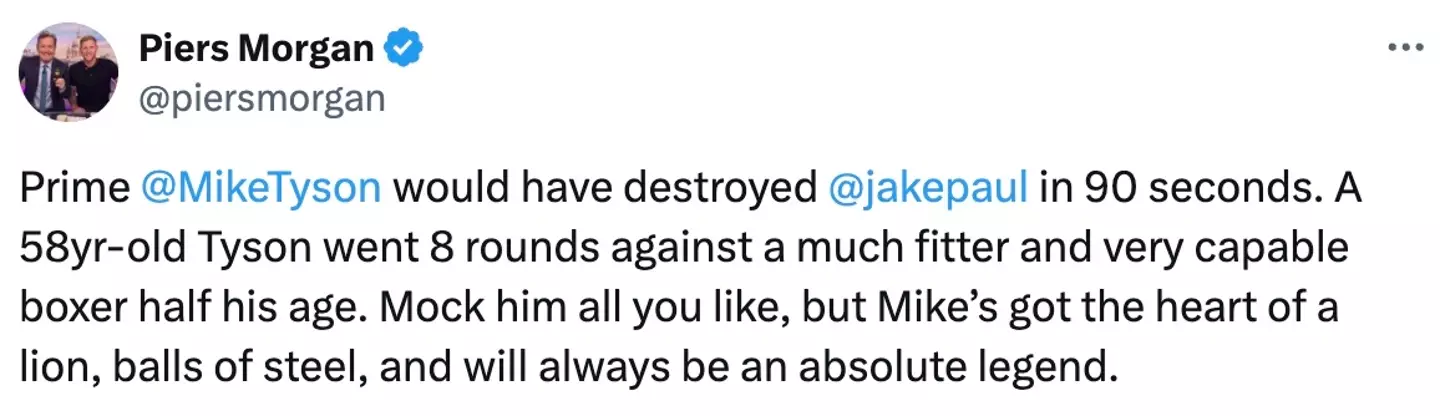This screenshot has height=416, width=1440.
Task: Click the word "Prime" starting the tweet
Action: [x=75, y=188]
